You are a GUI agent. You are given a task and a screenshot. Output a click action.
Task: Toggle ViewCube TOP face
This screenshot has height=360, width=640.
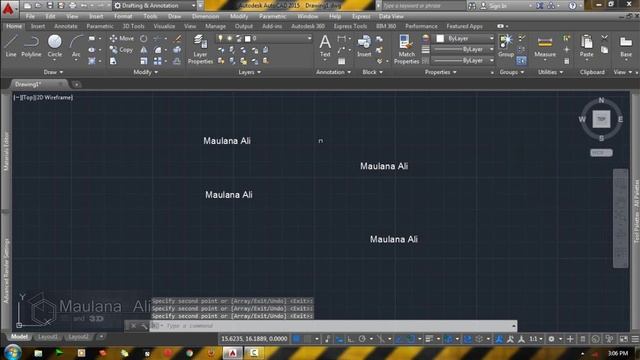(x=601, y=119)
